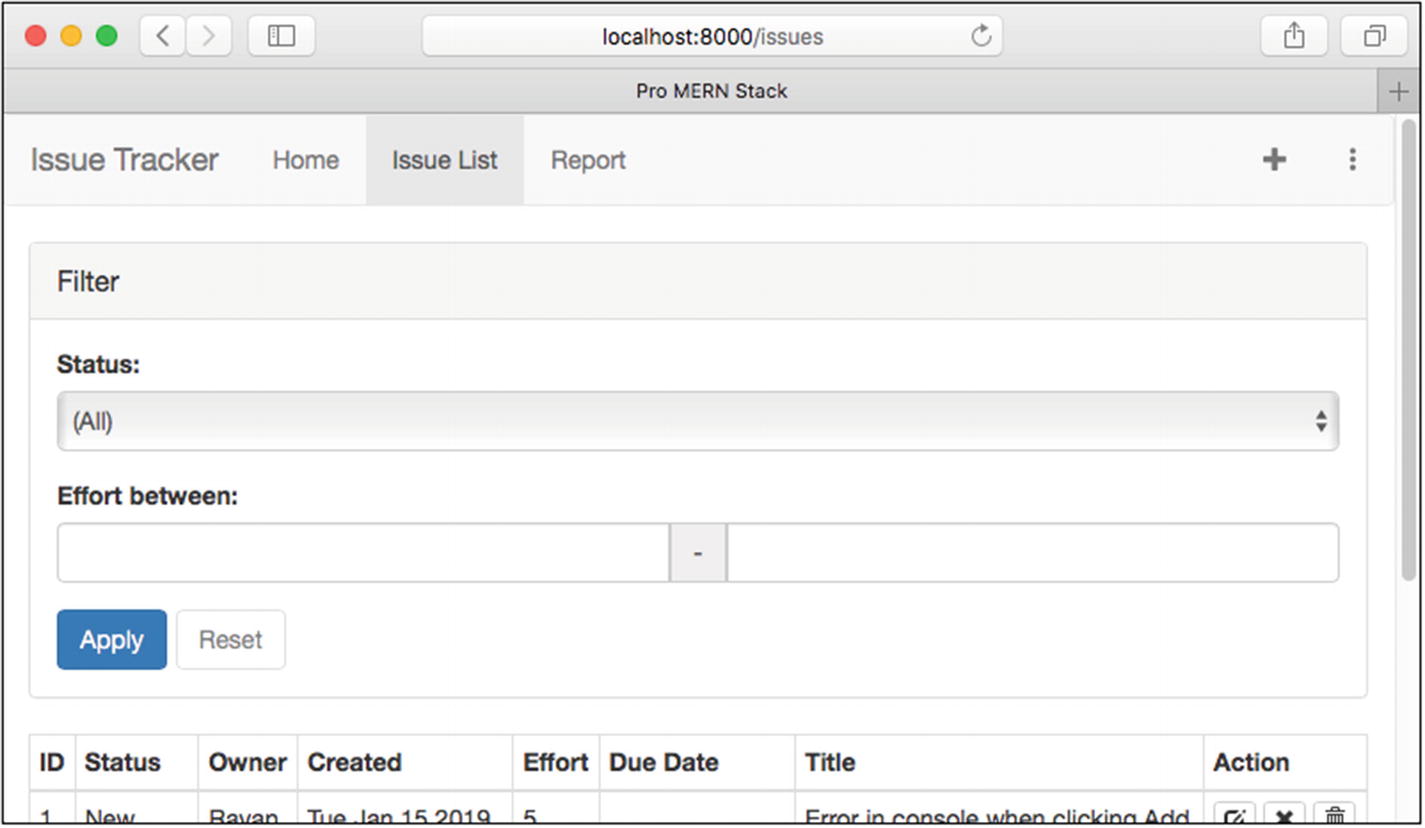Click the browser back arrow

162,37
